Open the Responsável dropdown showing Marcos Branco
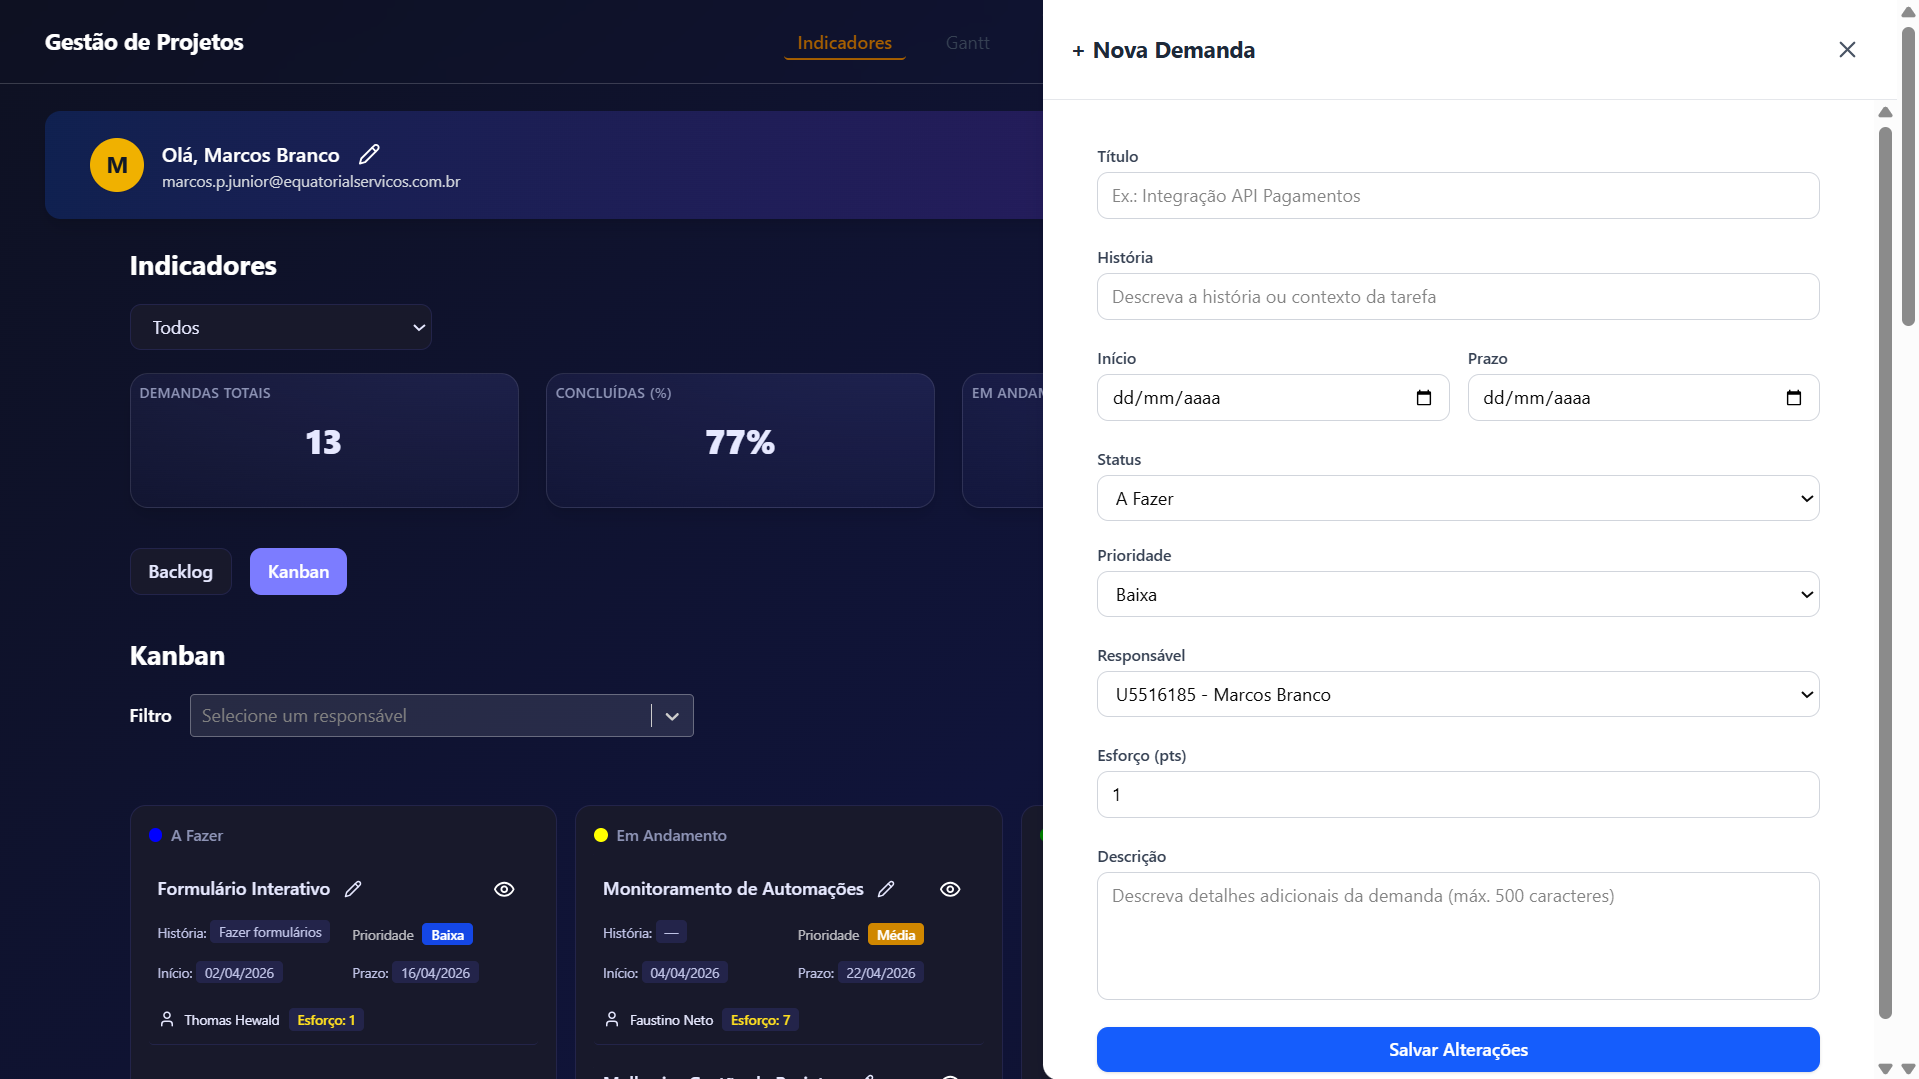Viewport: 1919px width, 1079px height. pyautogui.click(x=1458, y=694)
